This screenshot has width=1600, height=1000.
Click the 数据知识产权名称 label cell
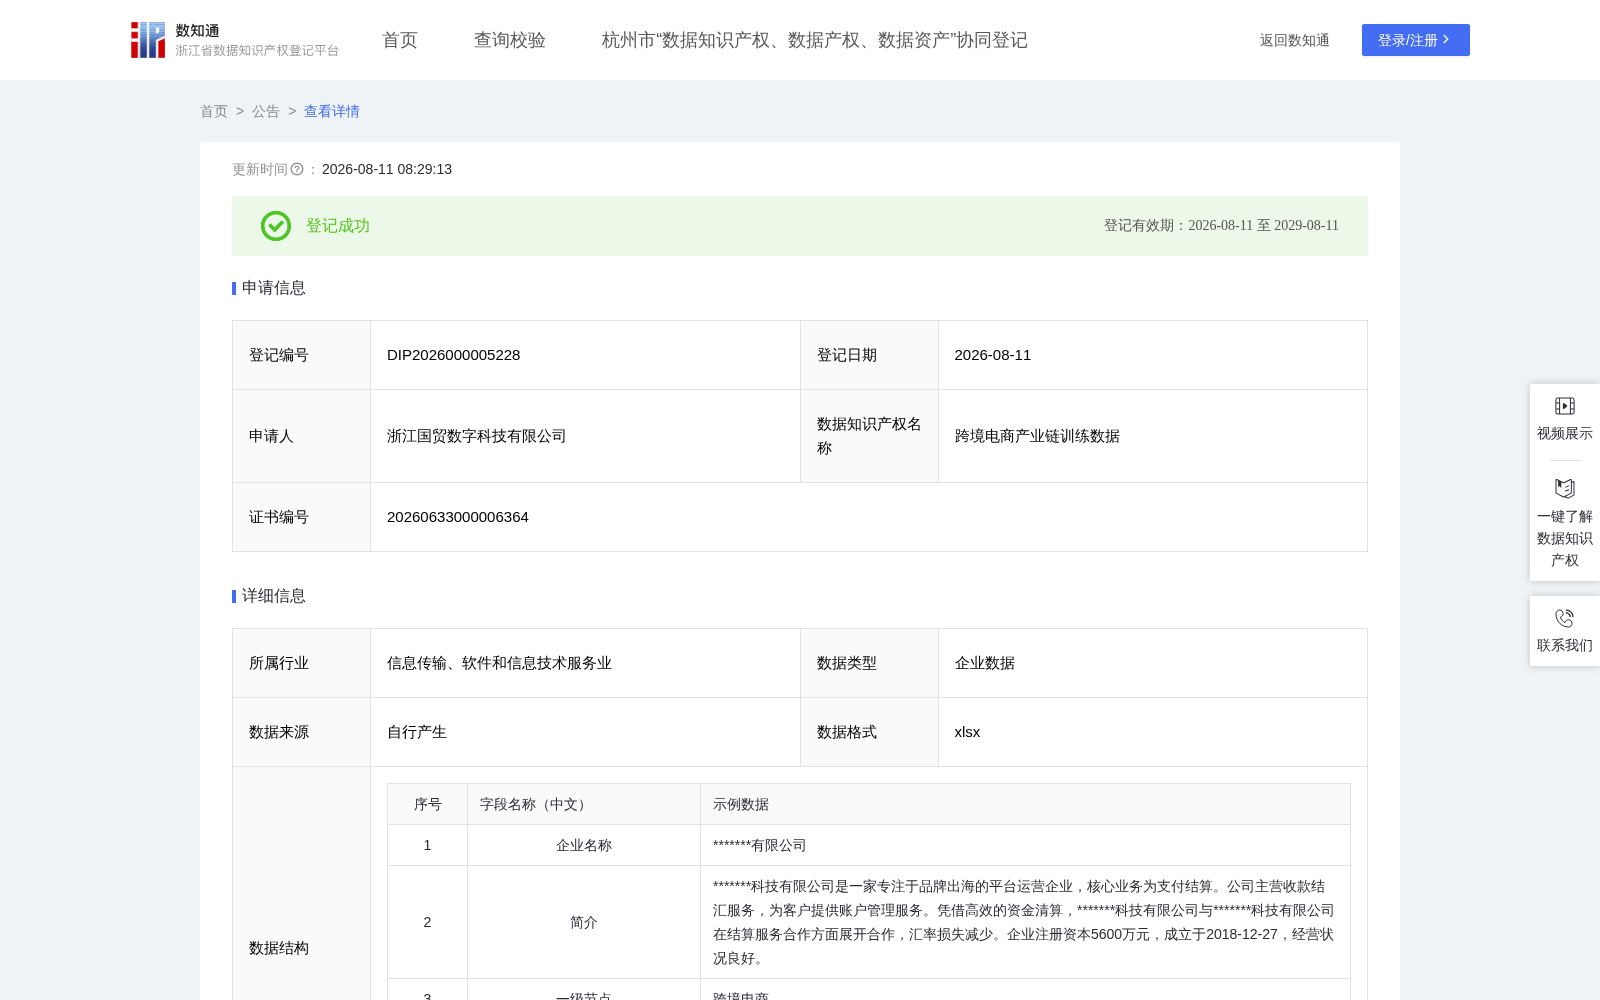869,436
